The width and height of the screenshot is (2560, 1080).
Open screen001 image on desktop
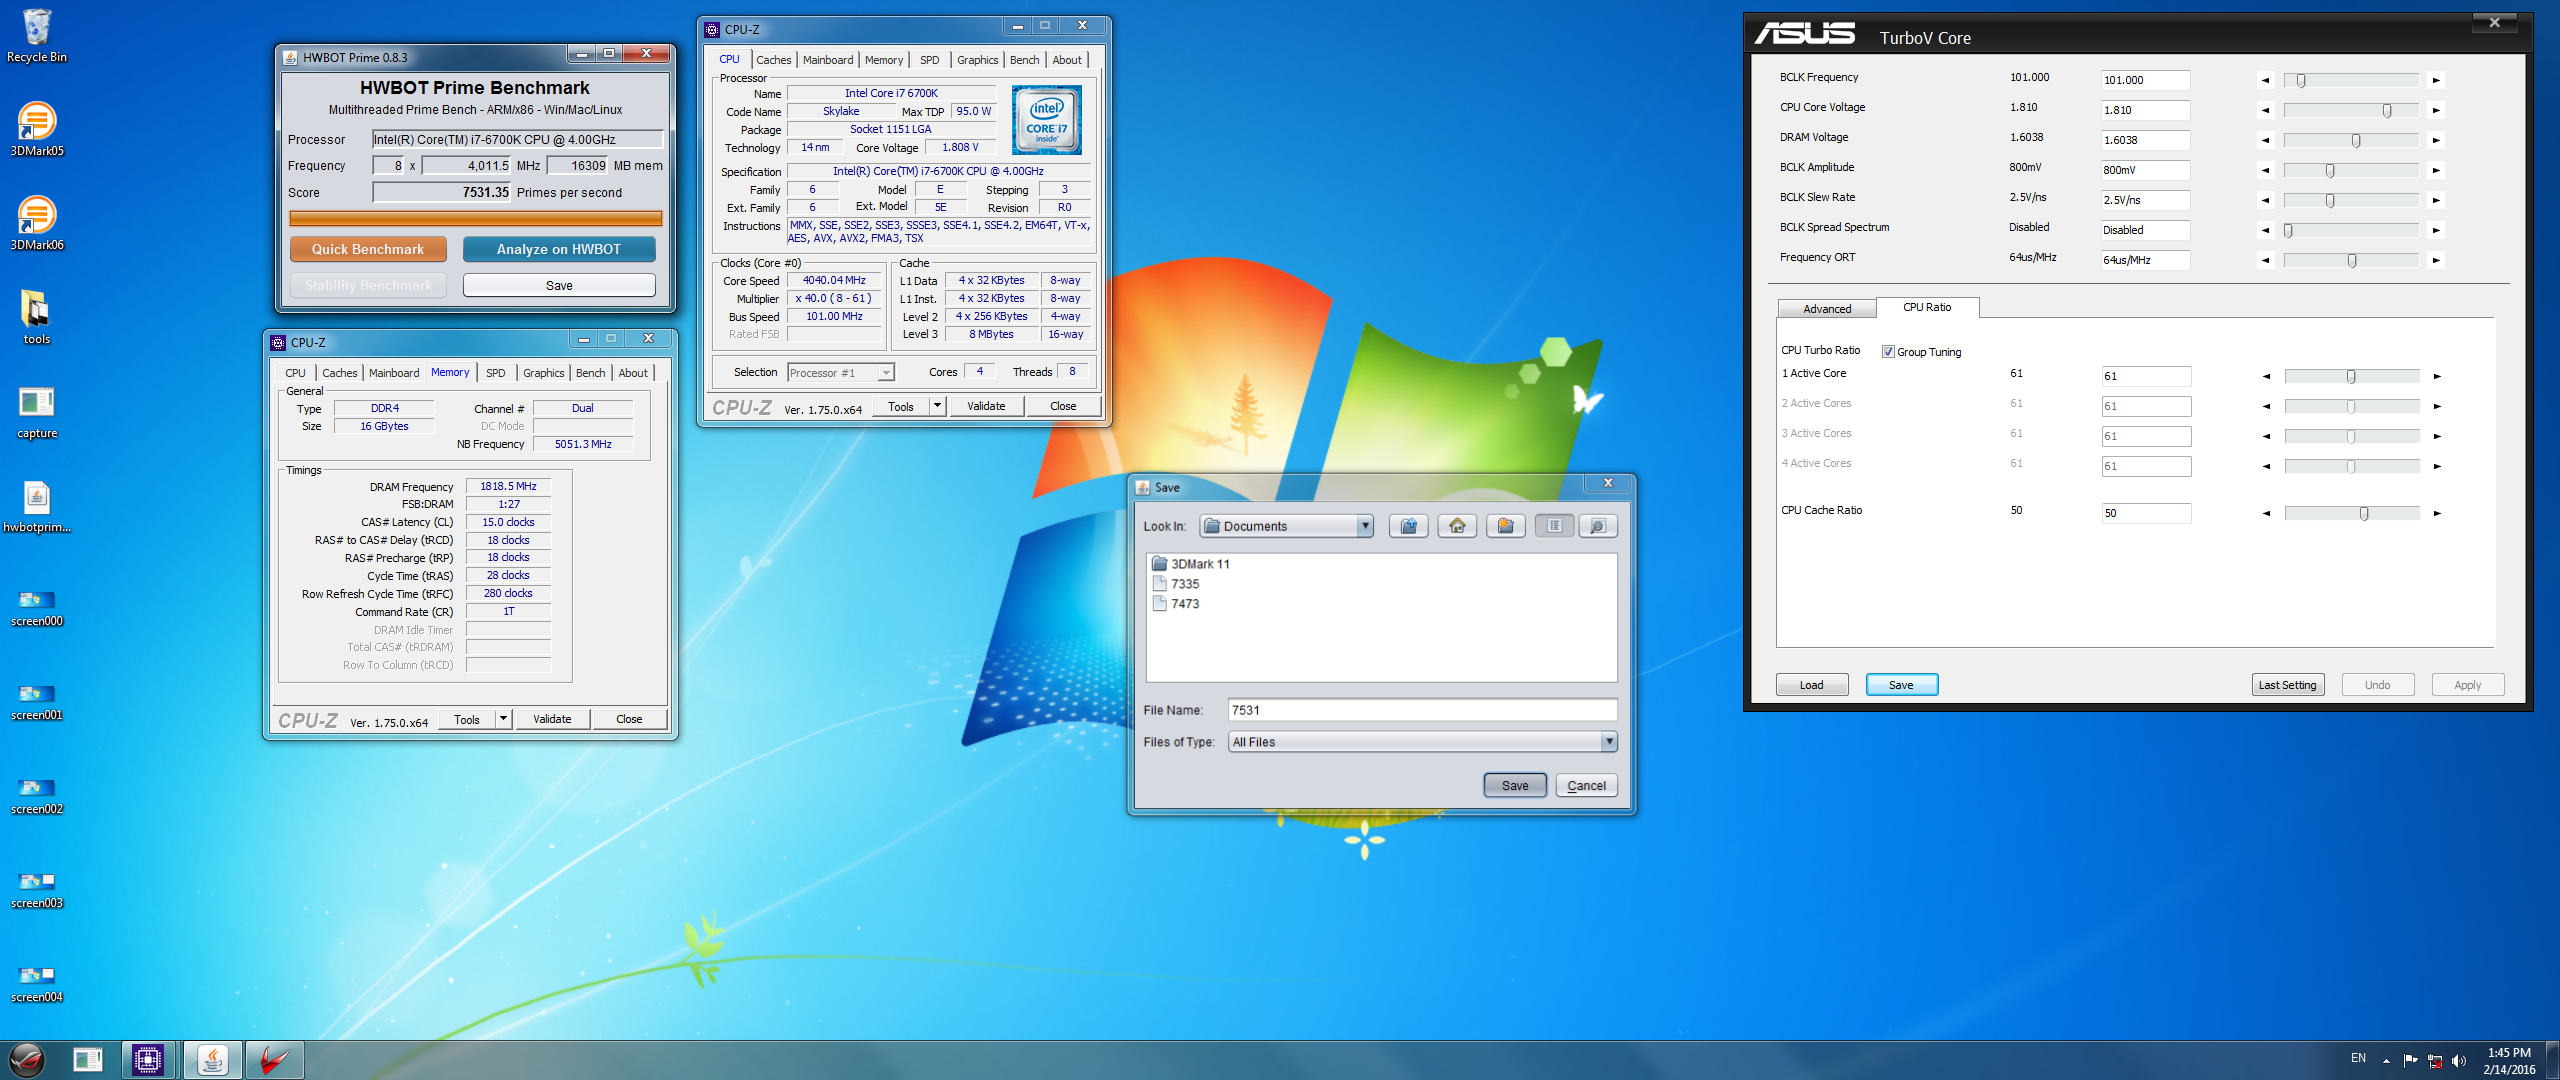37,702
